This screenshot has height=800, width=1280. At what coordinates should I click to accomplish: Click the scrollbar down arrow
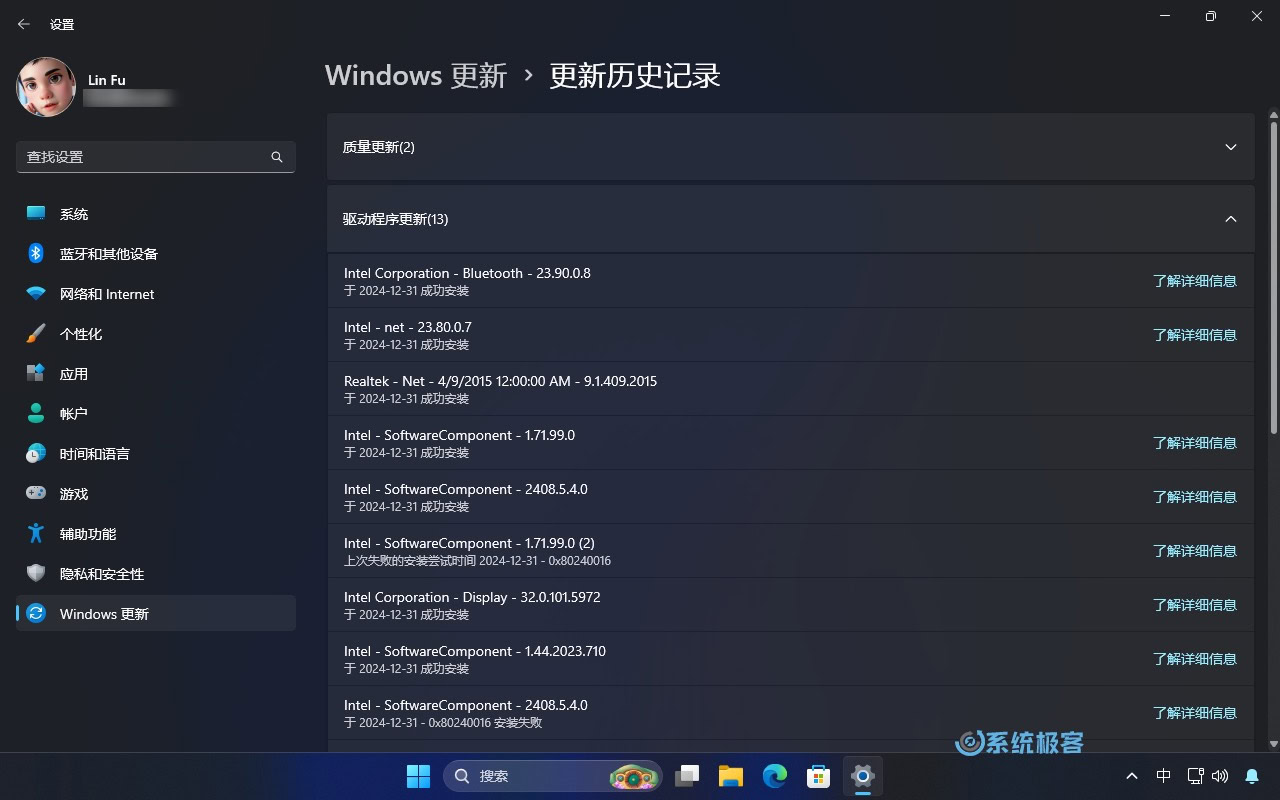pyautogui.click(x=1273, y=743)
